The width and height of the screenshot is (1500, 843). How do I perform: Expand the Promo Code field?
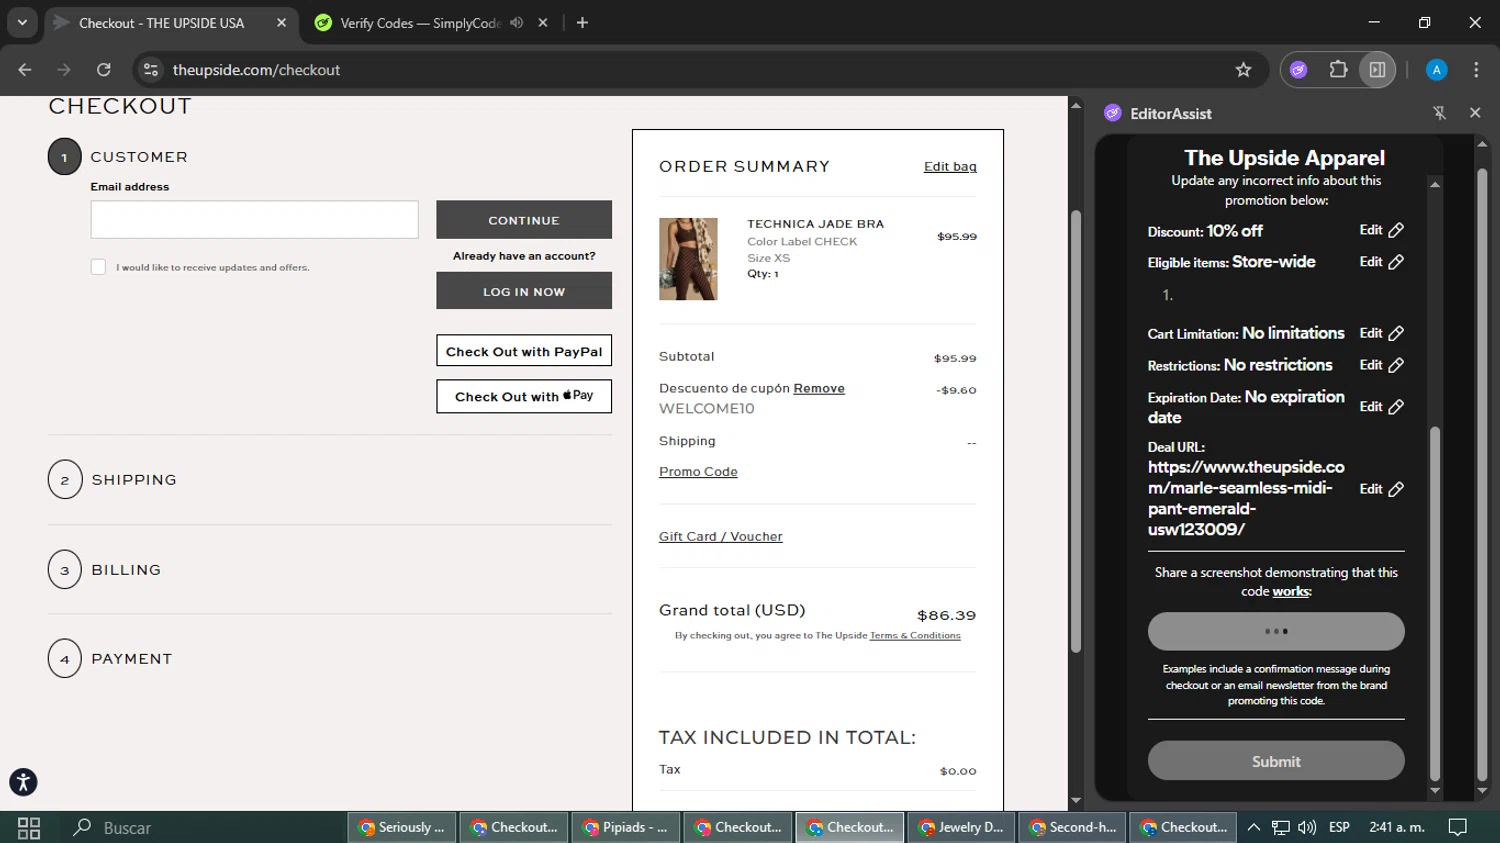(x=698, y=472)
